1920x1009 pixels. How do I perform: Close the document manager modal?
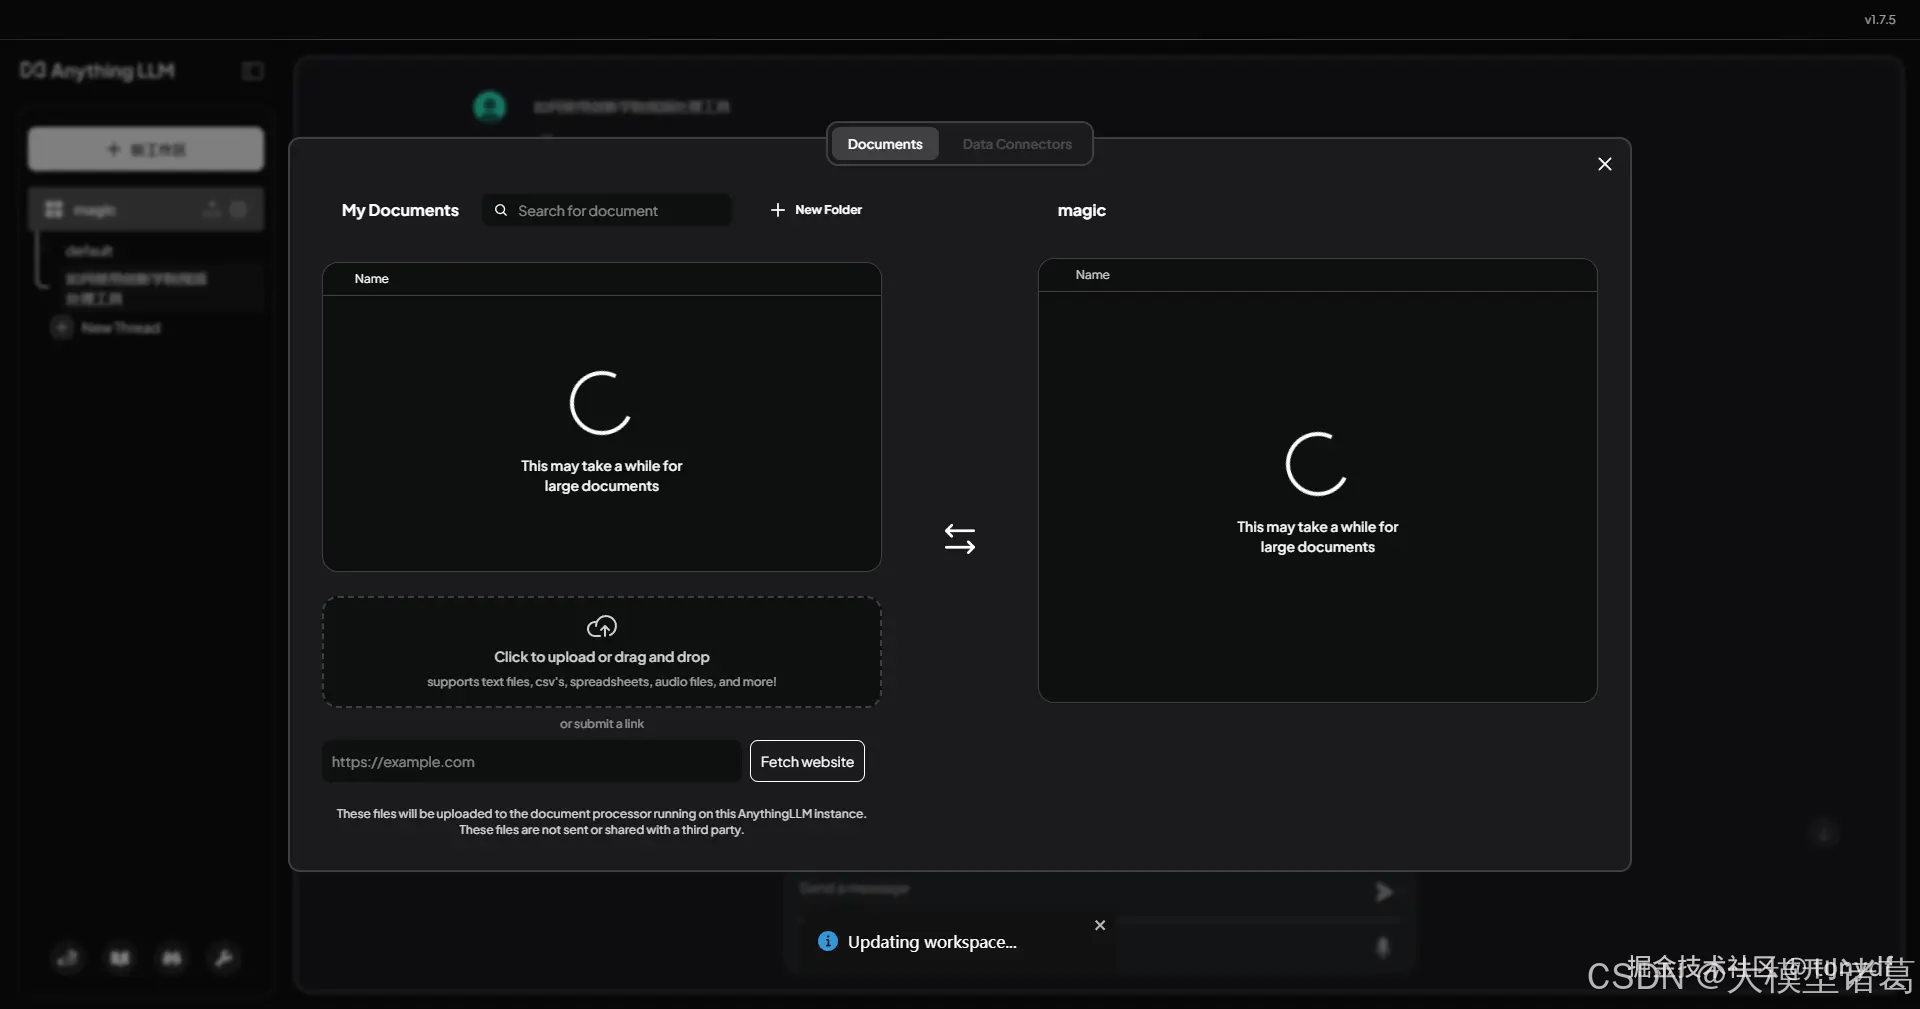pyautogui.click(x=1604, y=164)
